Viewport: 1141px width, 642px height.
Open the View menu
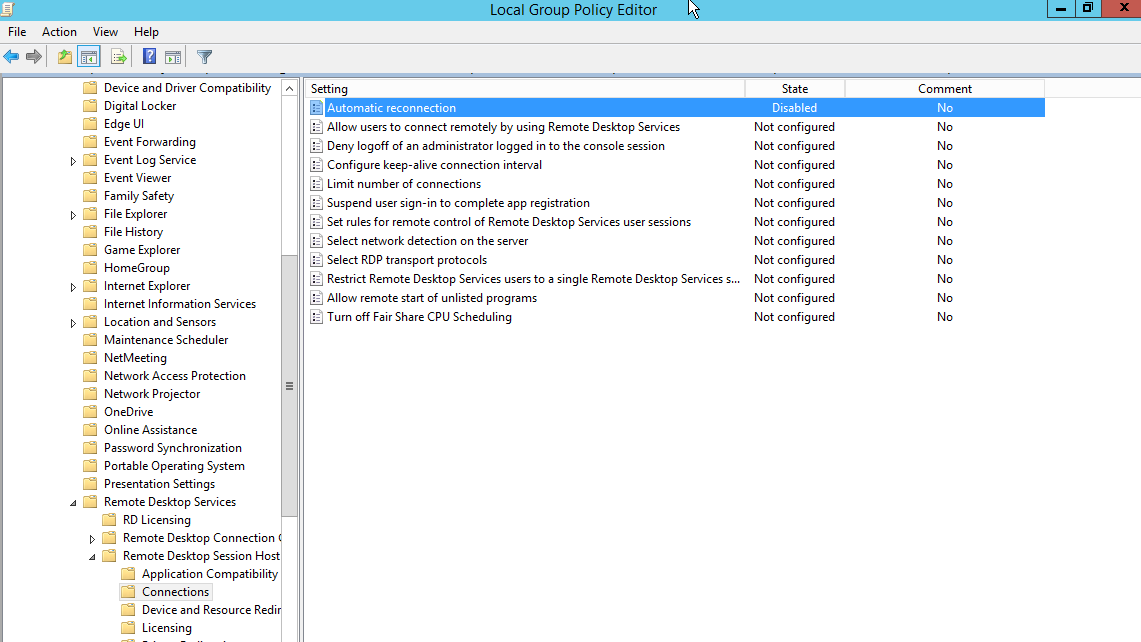(105, 32)
